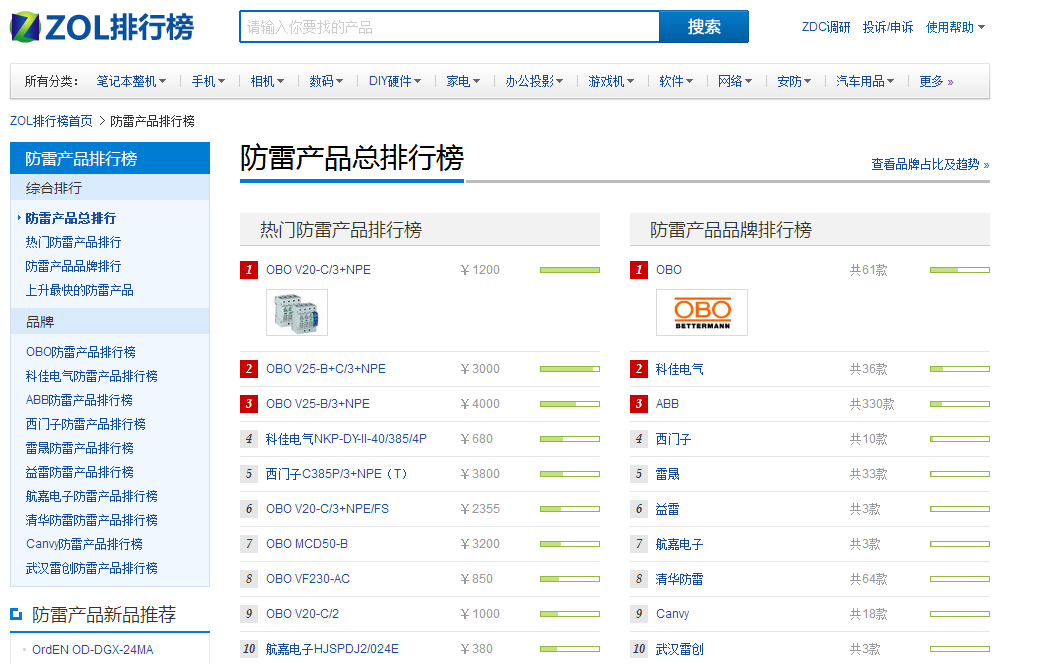
Task: Open the 软件 category menu
Action: click(x=677, y=82)
